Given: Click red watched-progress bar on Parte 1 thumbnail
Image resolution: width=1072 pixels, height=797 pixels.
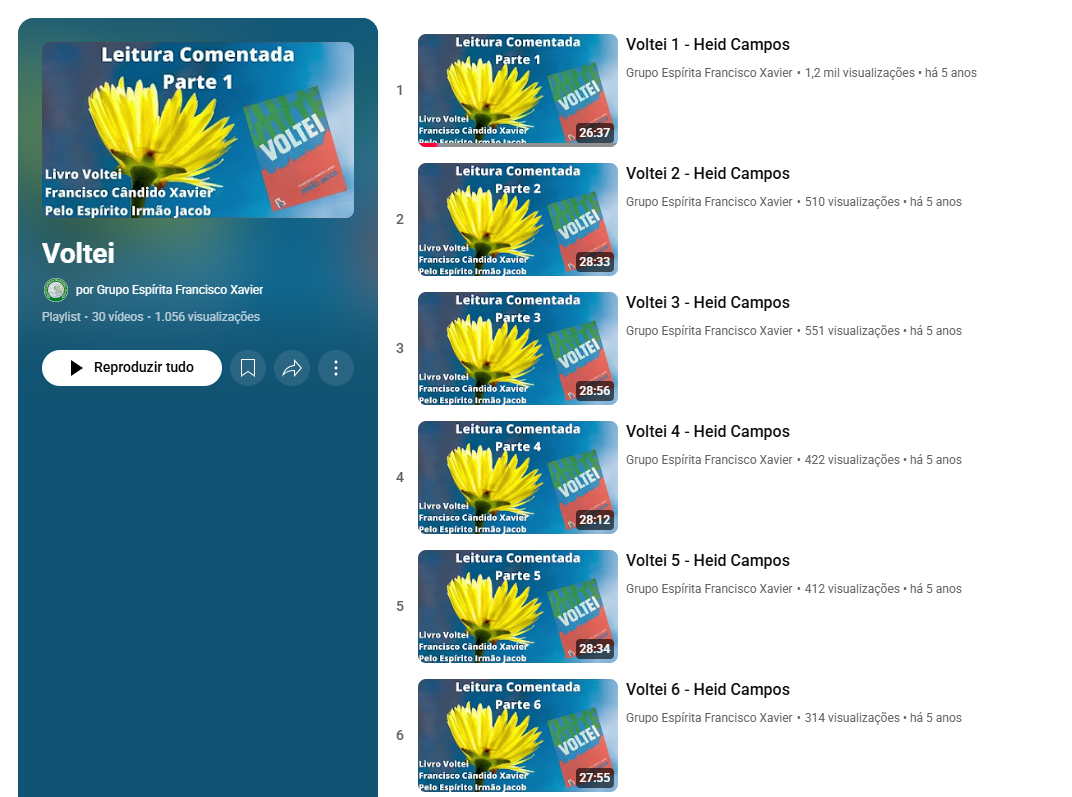Looking at the screenshot, I should tap(428, 145).
